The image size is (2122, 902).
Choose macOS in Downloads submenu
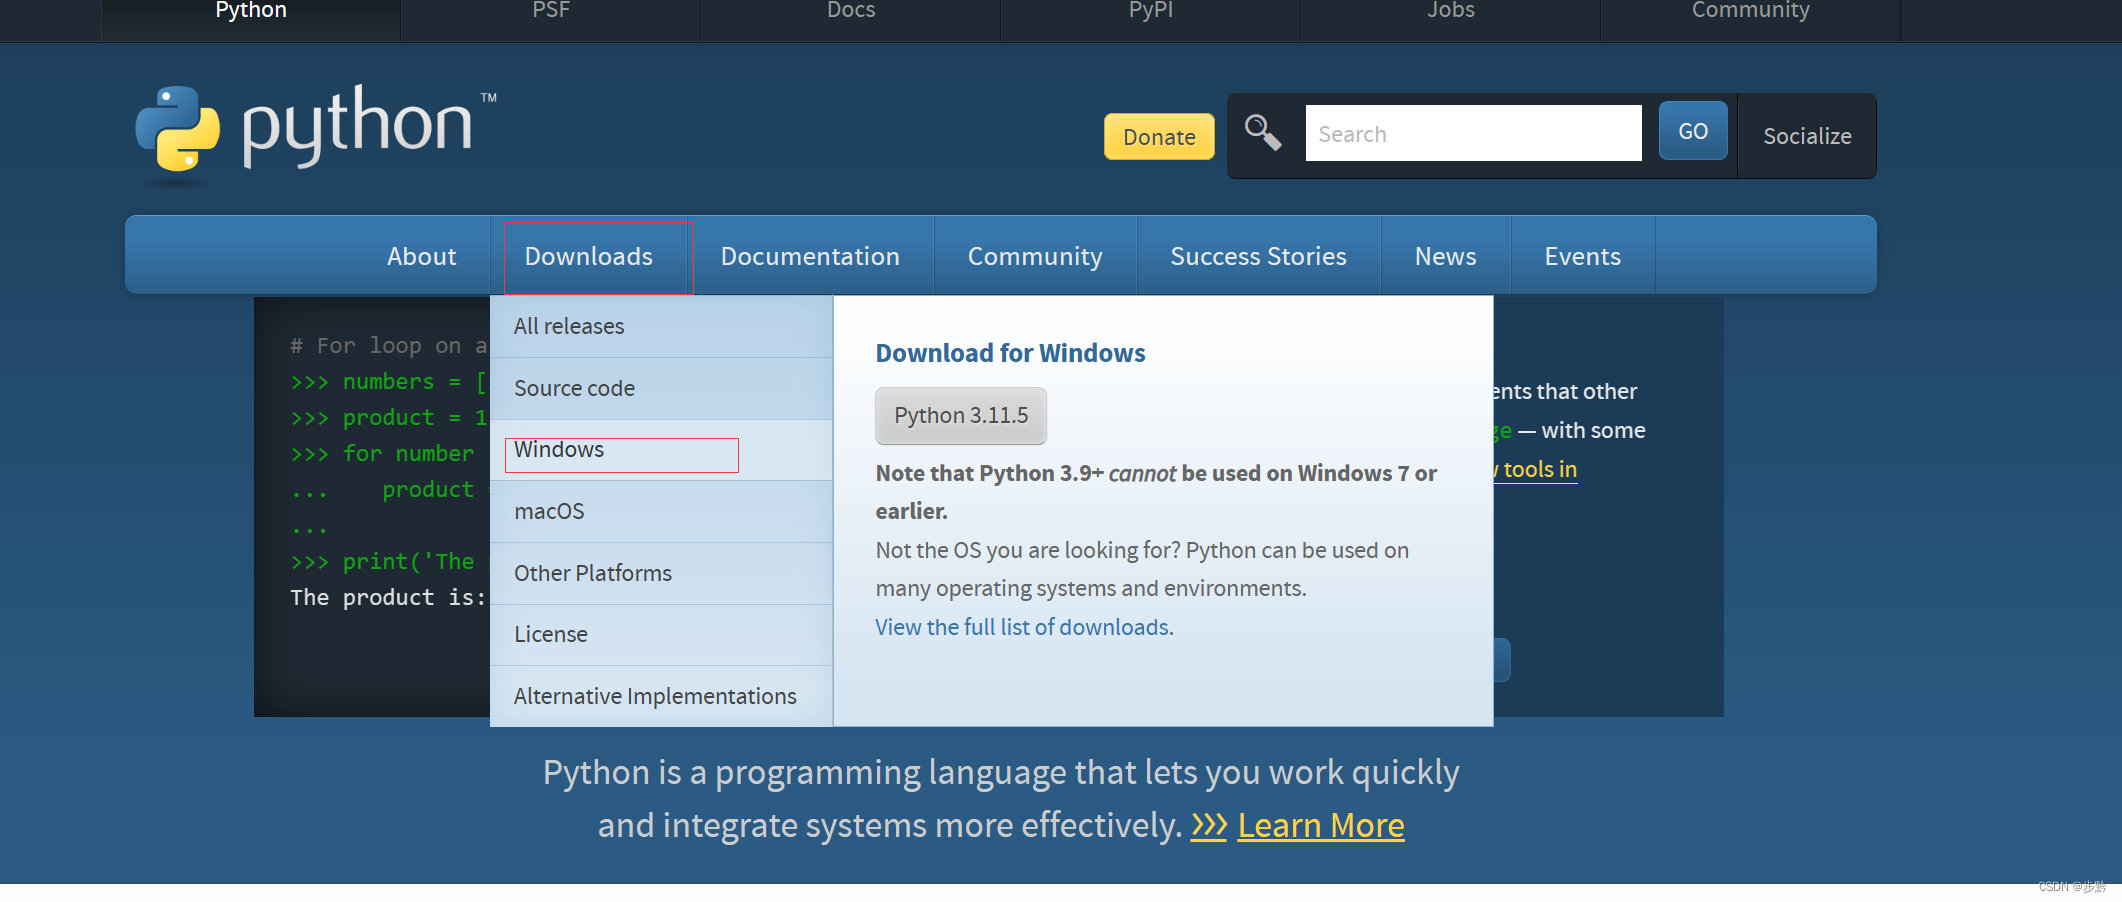point(661,511)
